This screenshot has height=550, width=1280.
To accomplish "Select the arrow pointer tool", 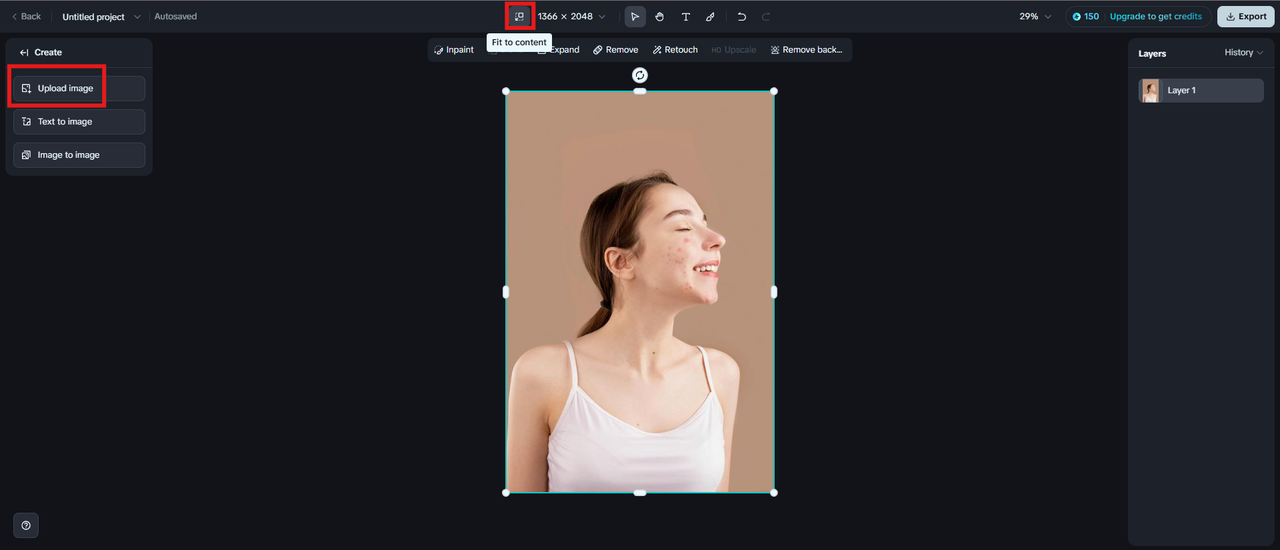I will [x=635, y=16].
